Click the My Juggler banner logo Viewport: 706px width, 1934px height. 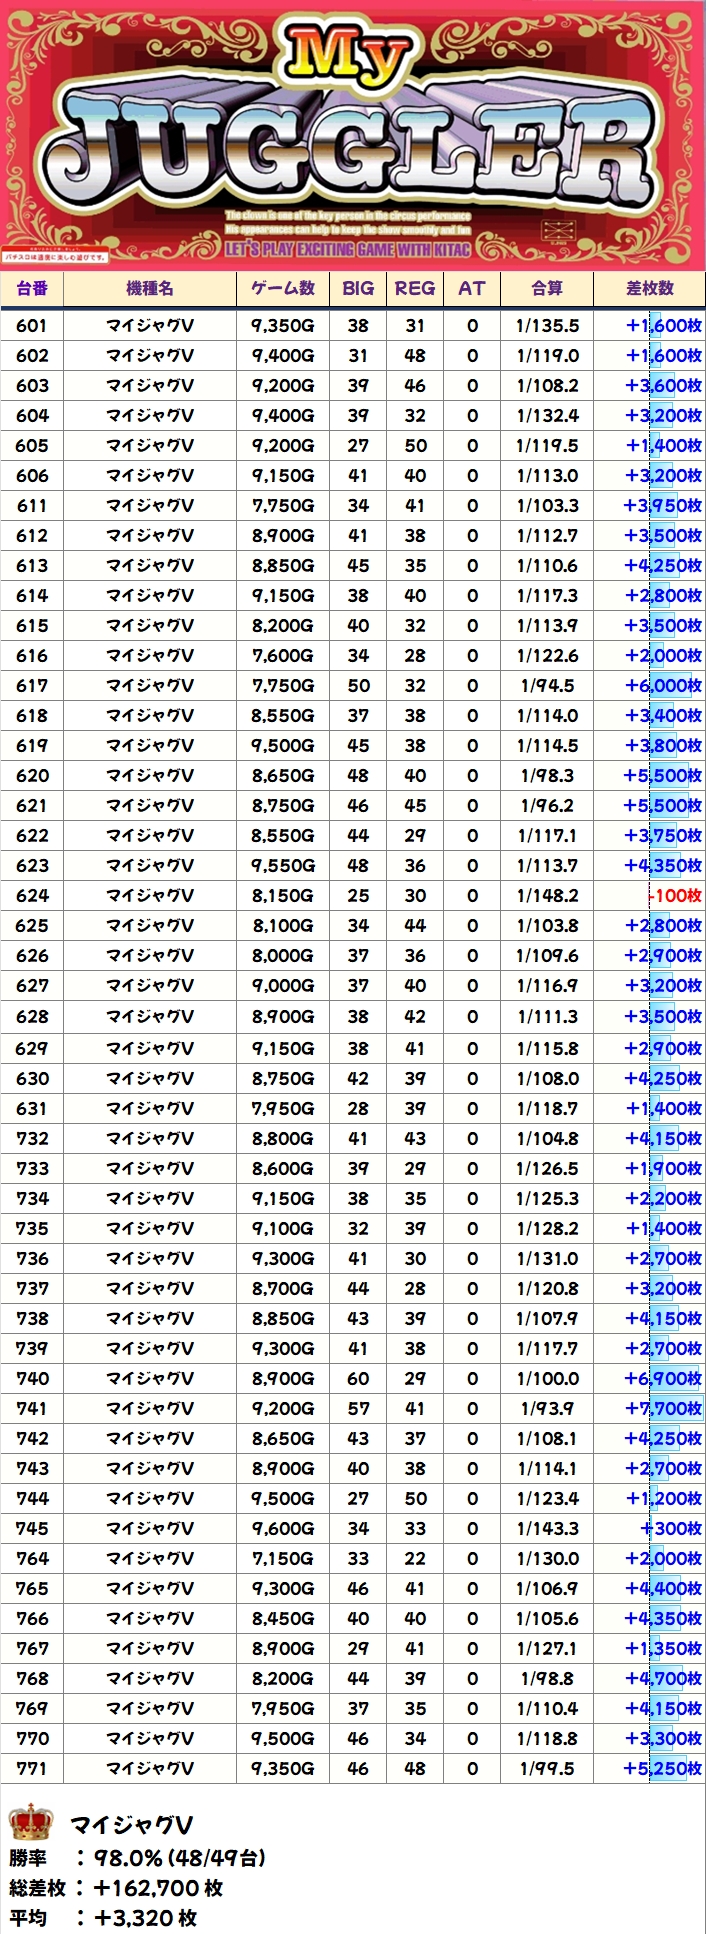[352, 130]
